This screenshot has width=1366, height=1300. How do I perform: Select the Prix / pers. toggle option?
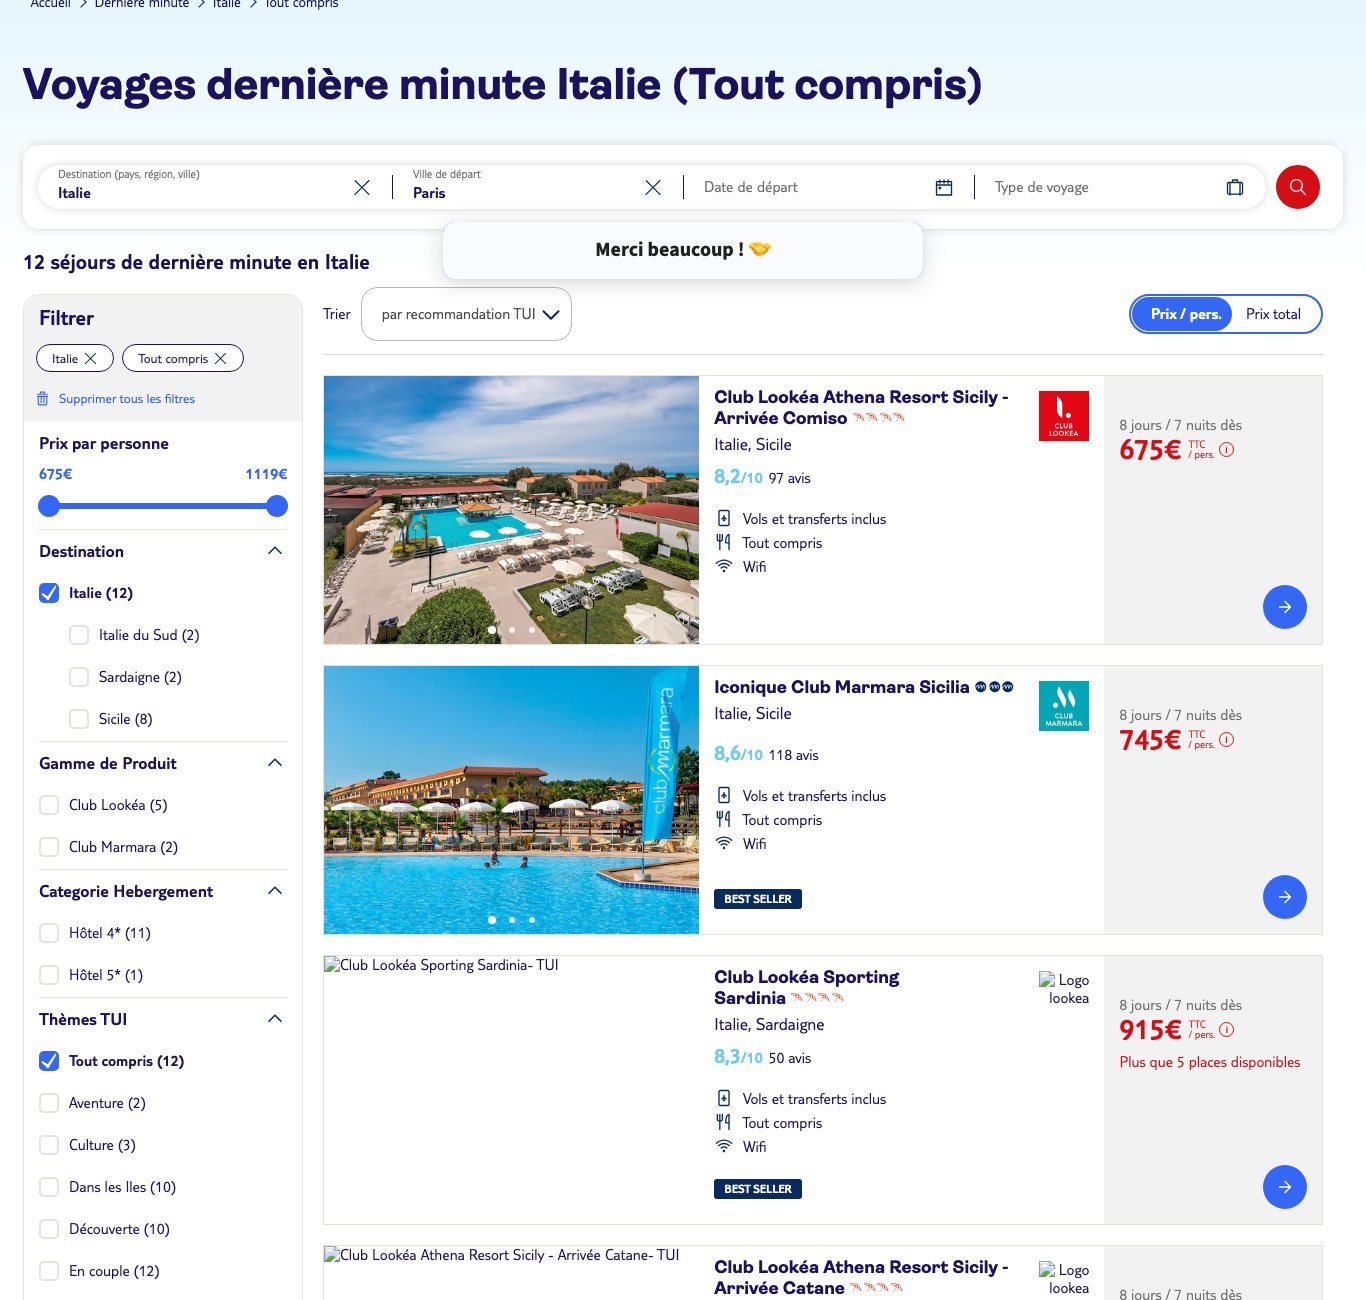coord(1184,314)
